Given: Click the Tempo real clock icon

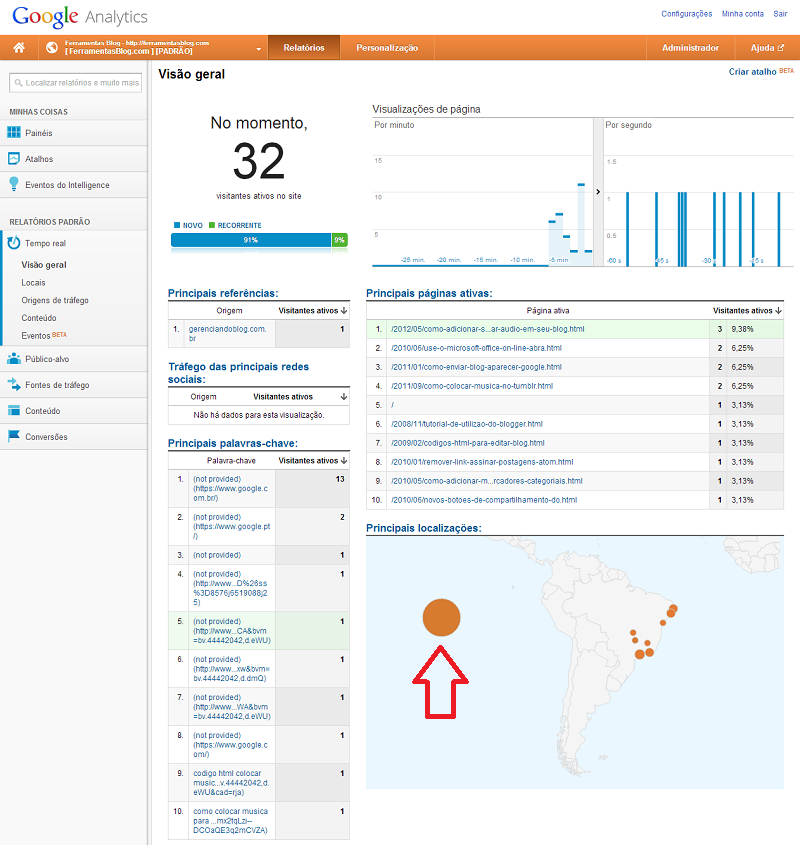Looking at the screenshot, I should point(14,243).
